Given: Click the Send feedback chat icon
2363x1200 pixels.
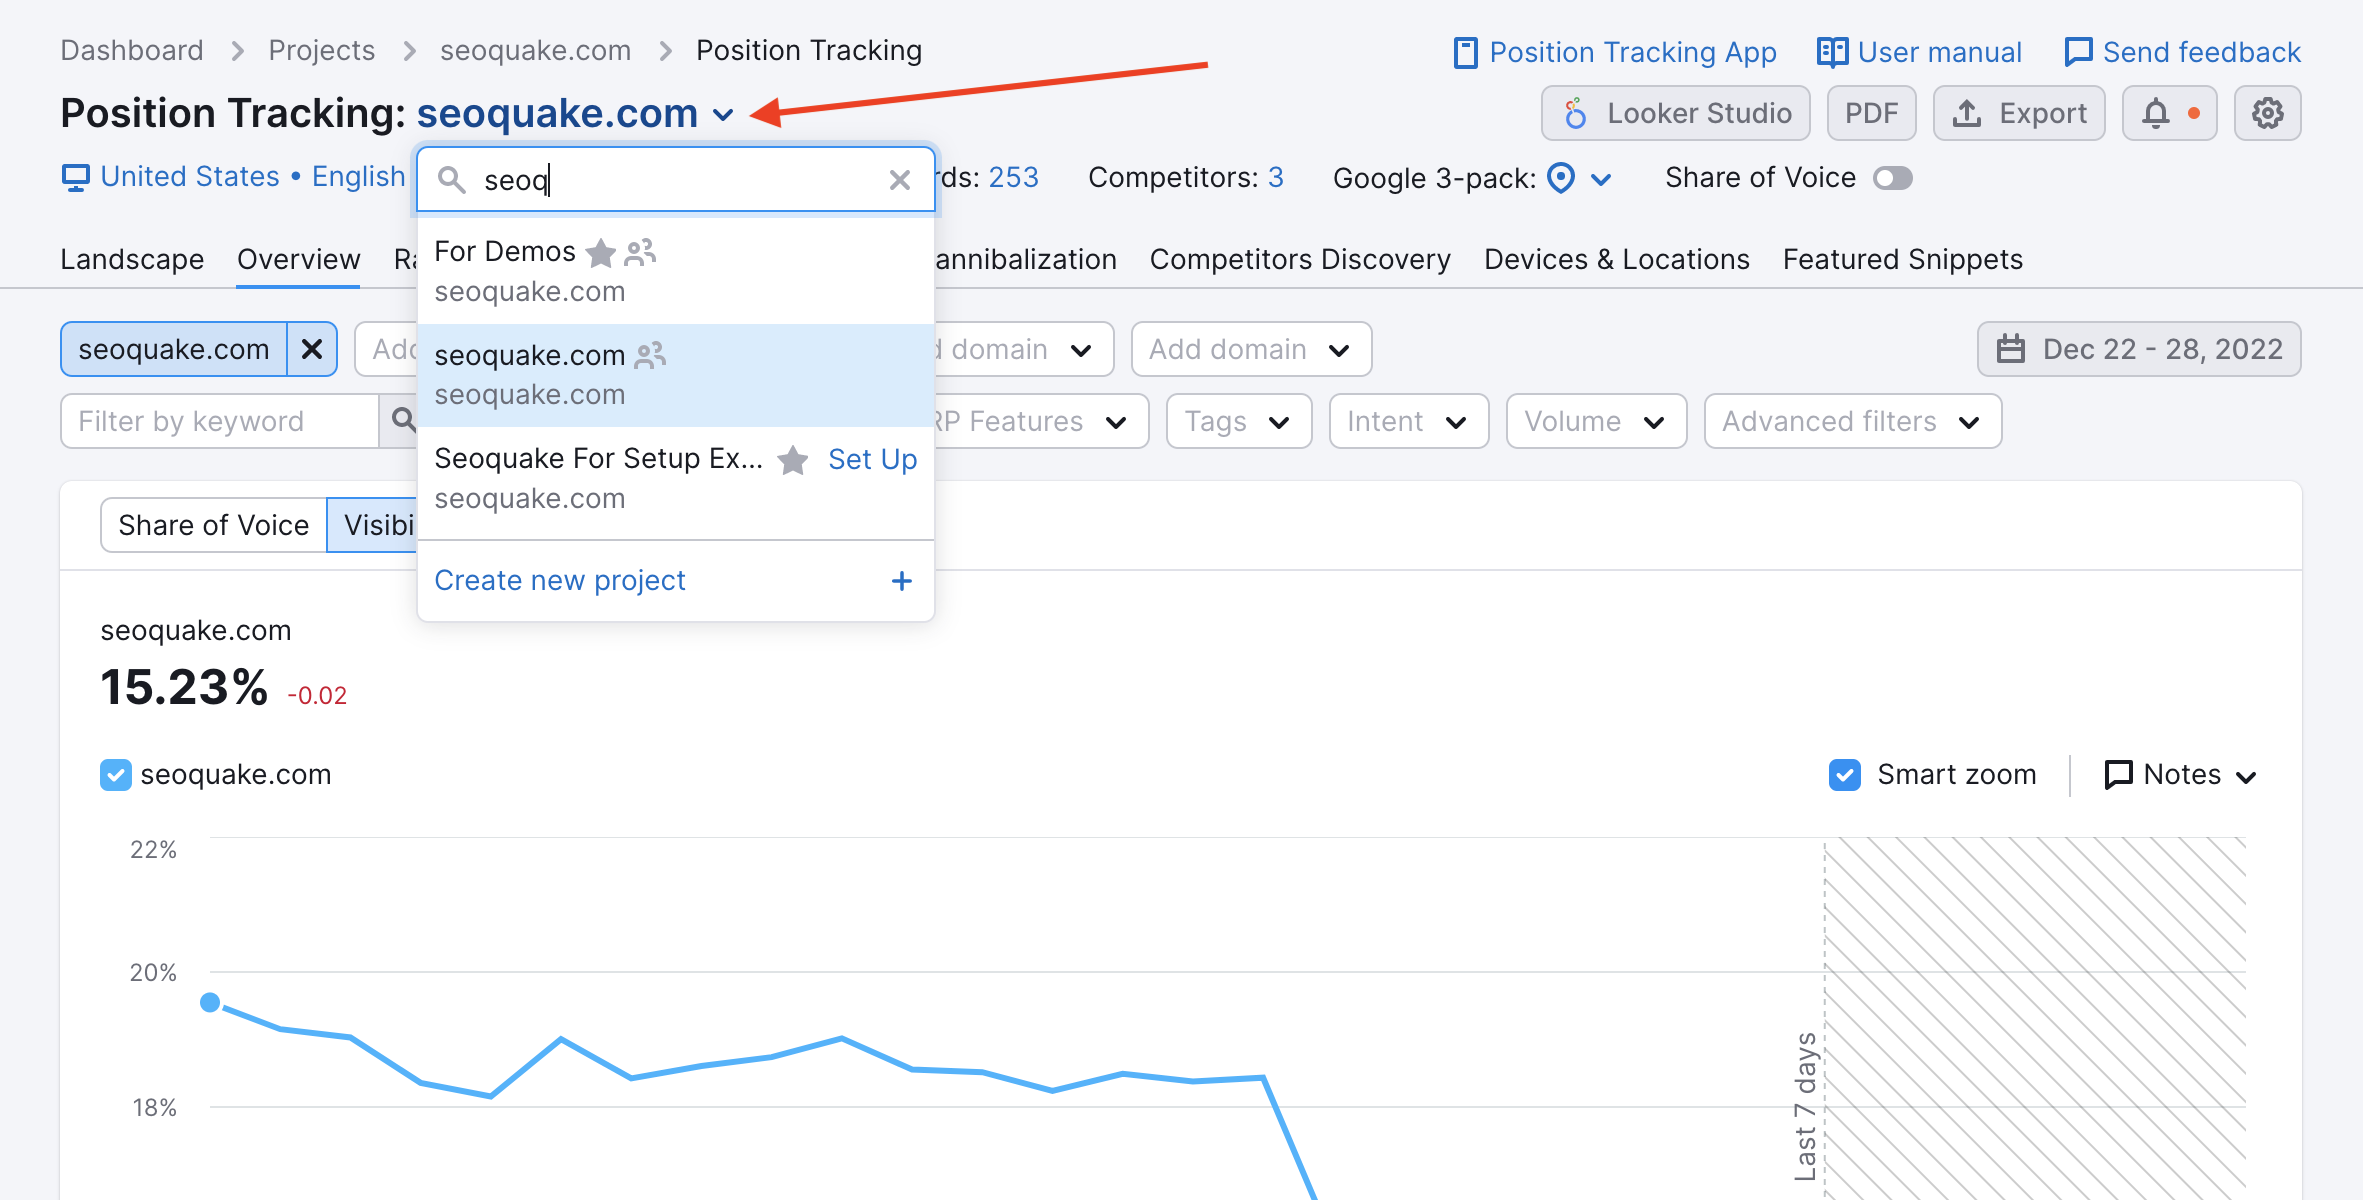Looking at the screenshot, I should click(x=2078, y=52).
